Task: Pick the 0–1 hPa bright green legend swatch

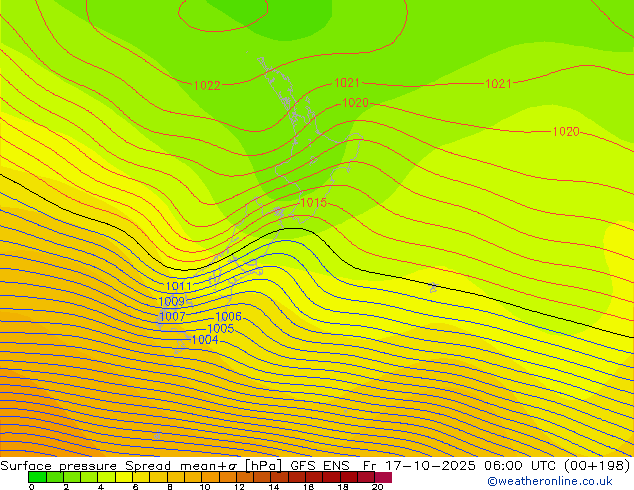Action: point(37,477)
